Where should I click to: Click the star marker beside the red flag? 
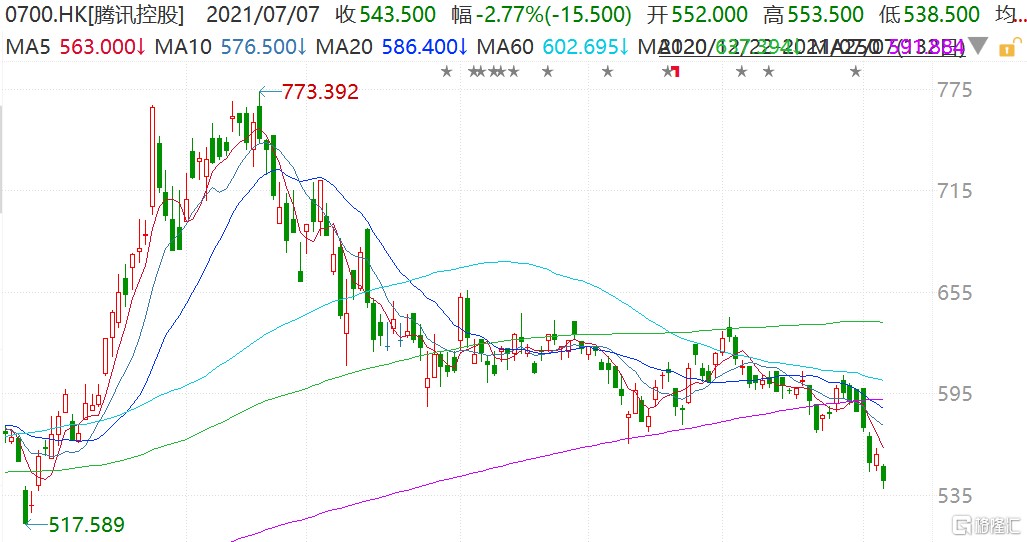pos(667,71)
